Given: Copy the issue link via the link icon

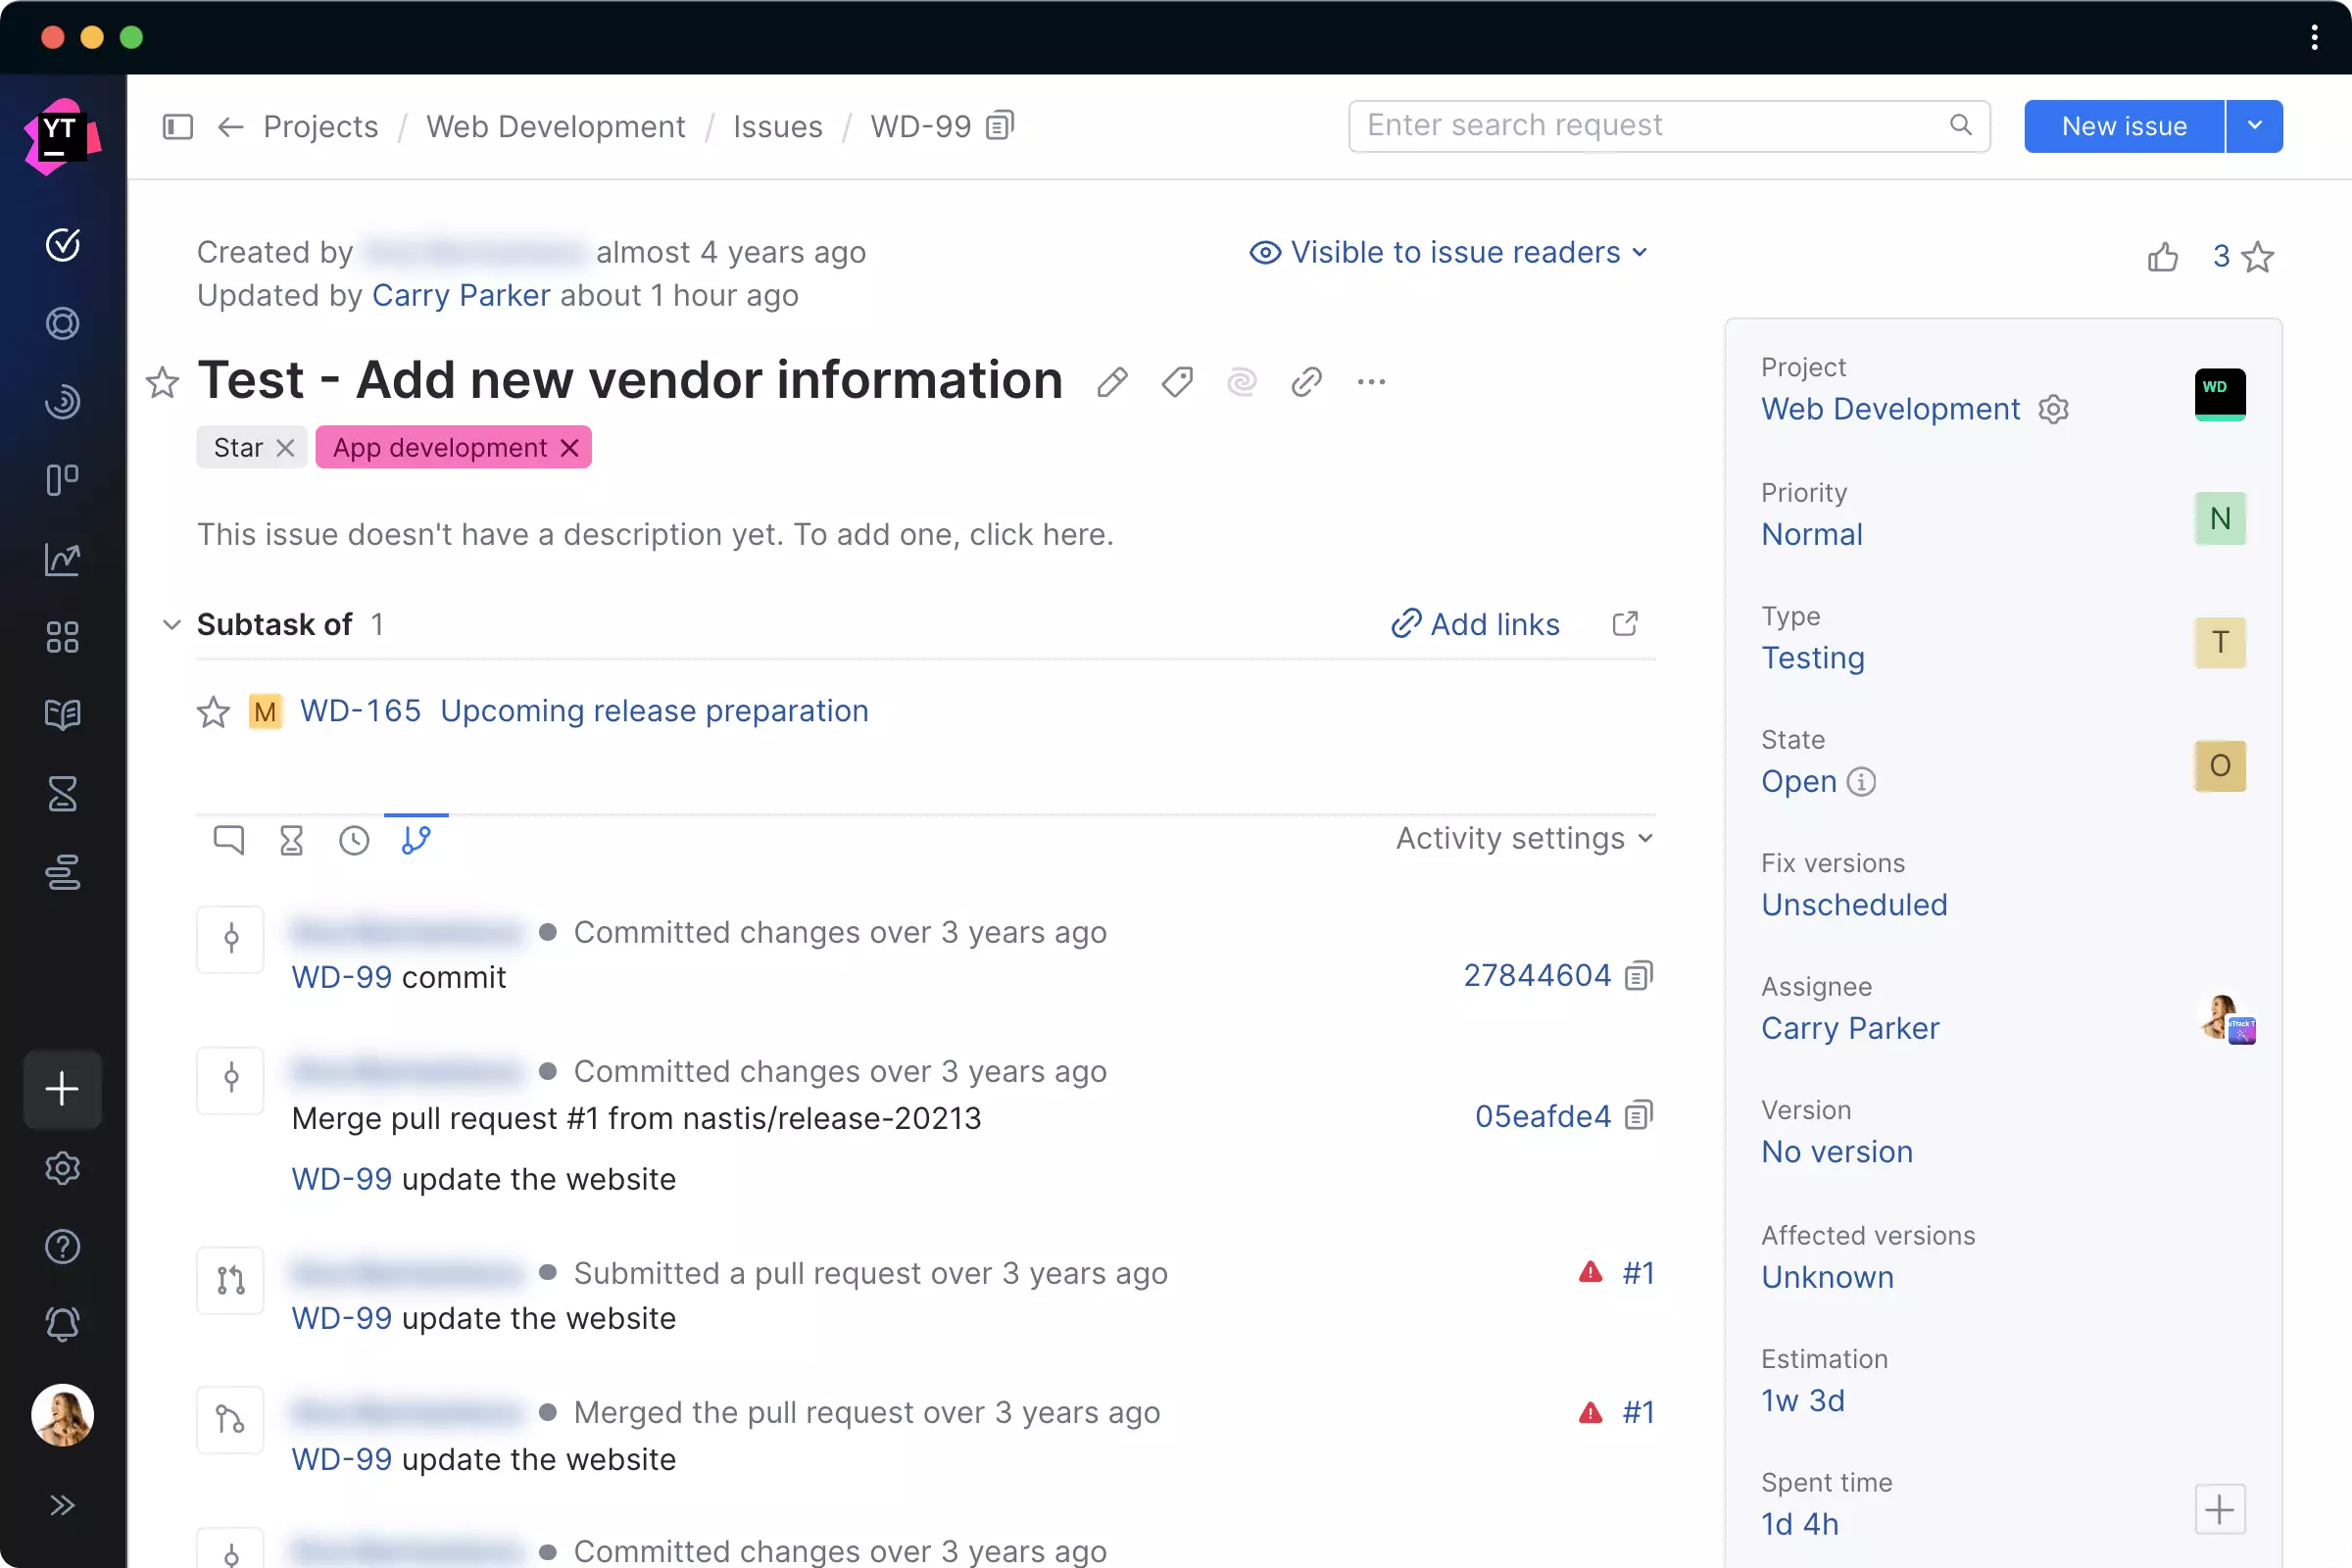Looking at the screenshot, I should pos(1305,382).
